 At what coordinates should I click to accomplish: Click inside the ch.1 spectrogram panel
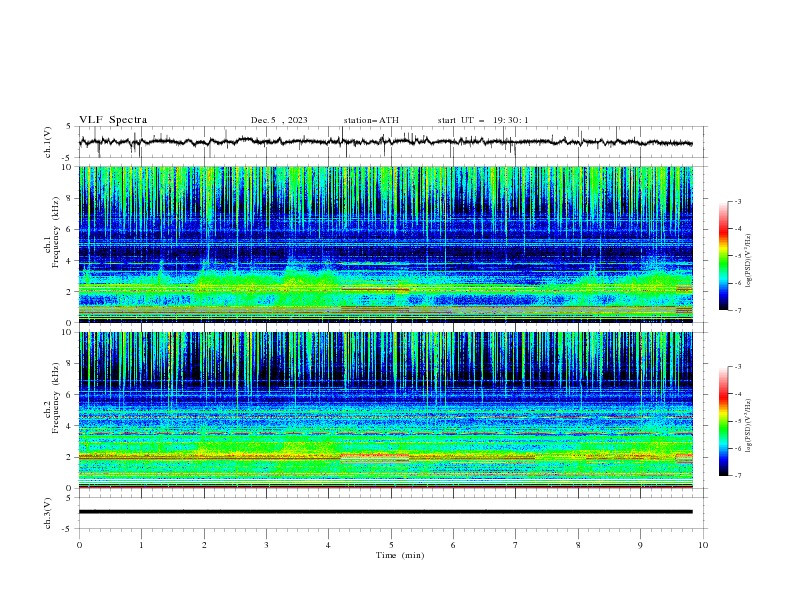(x=385, y=244)
